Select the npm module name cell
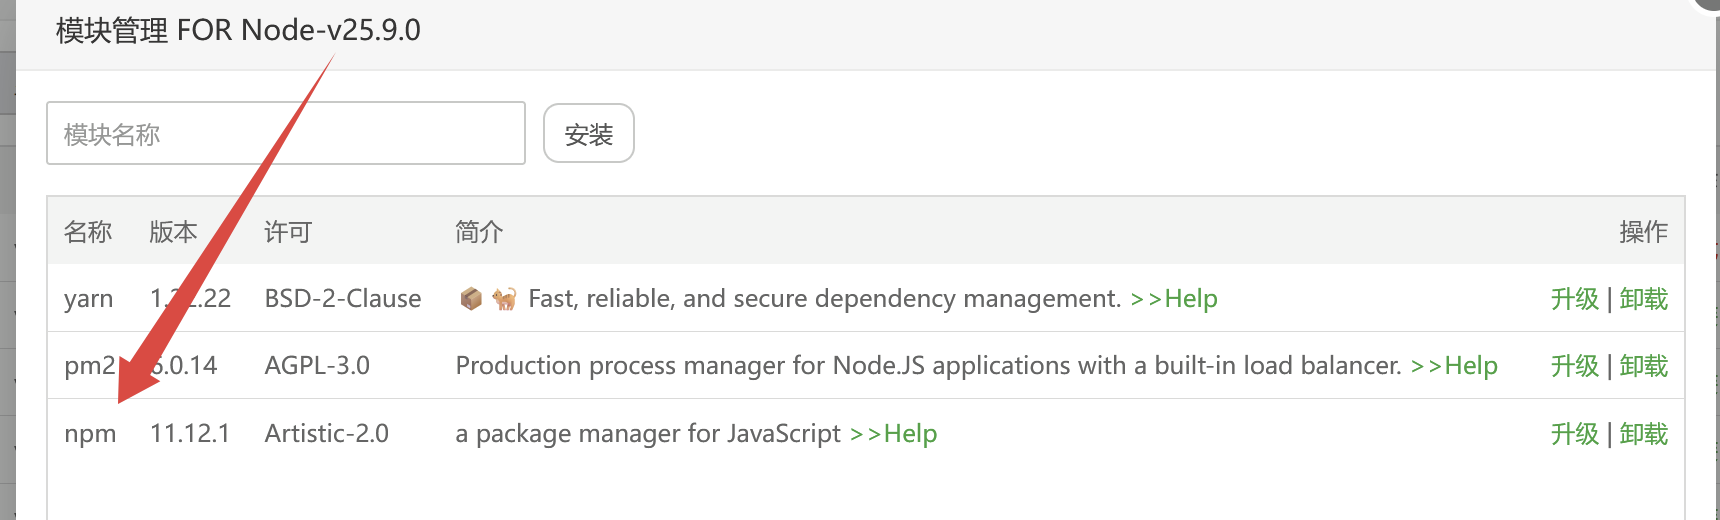 coord(90,434)
